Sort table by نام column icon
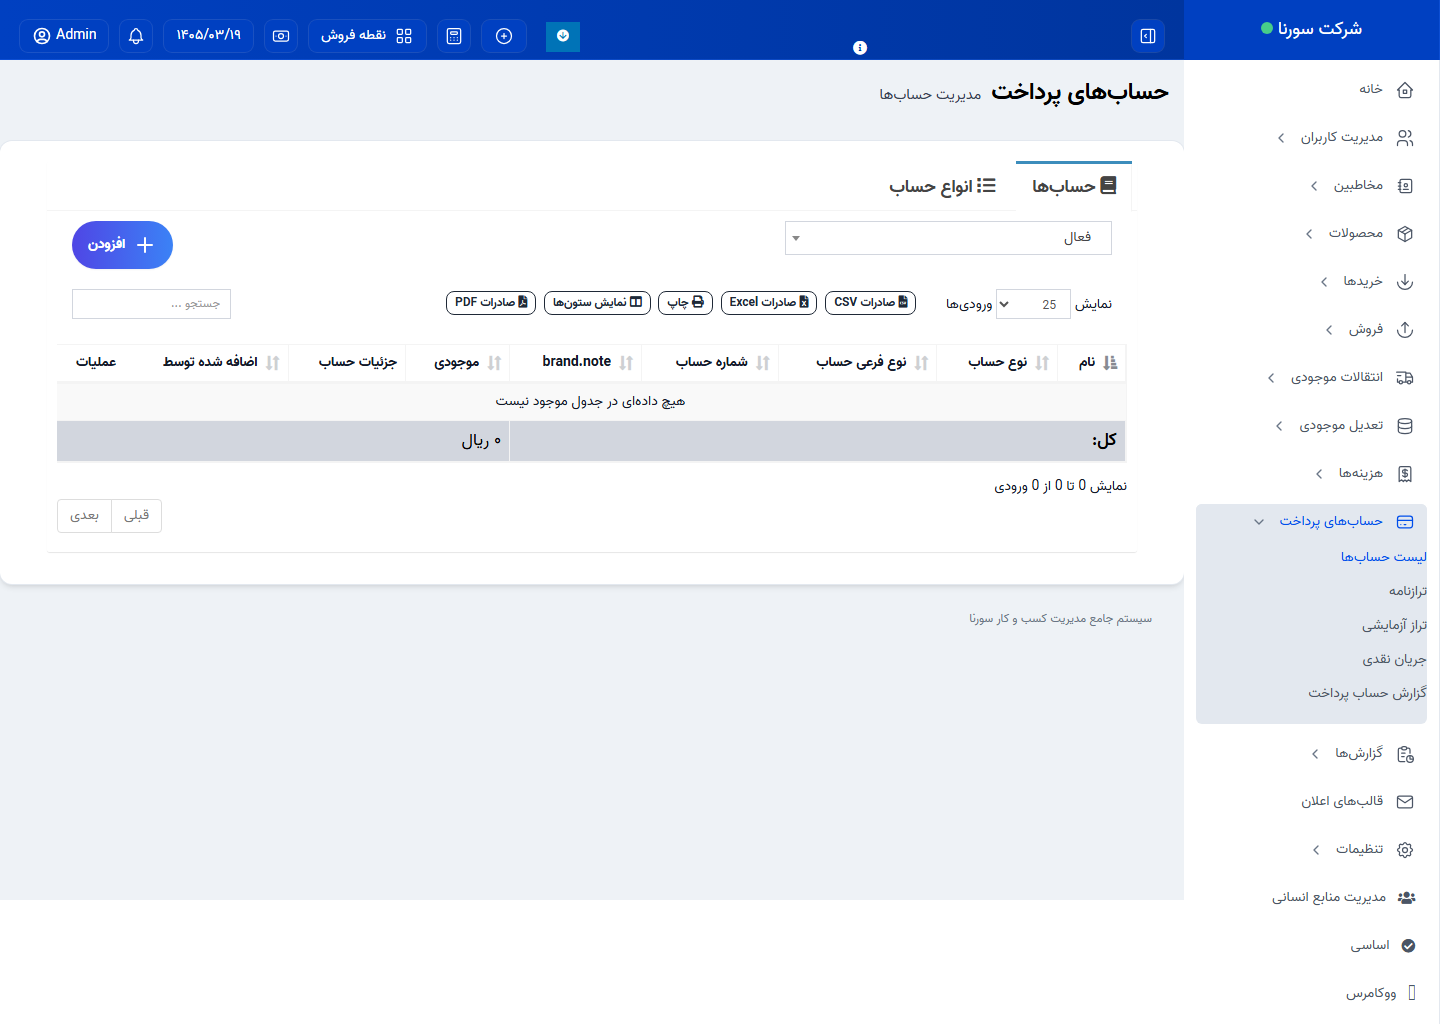This screenshot has height=1024, width=1440. point(1110,363)
